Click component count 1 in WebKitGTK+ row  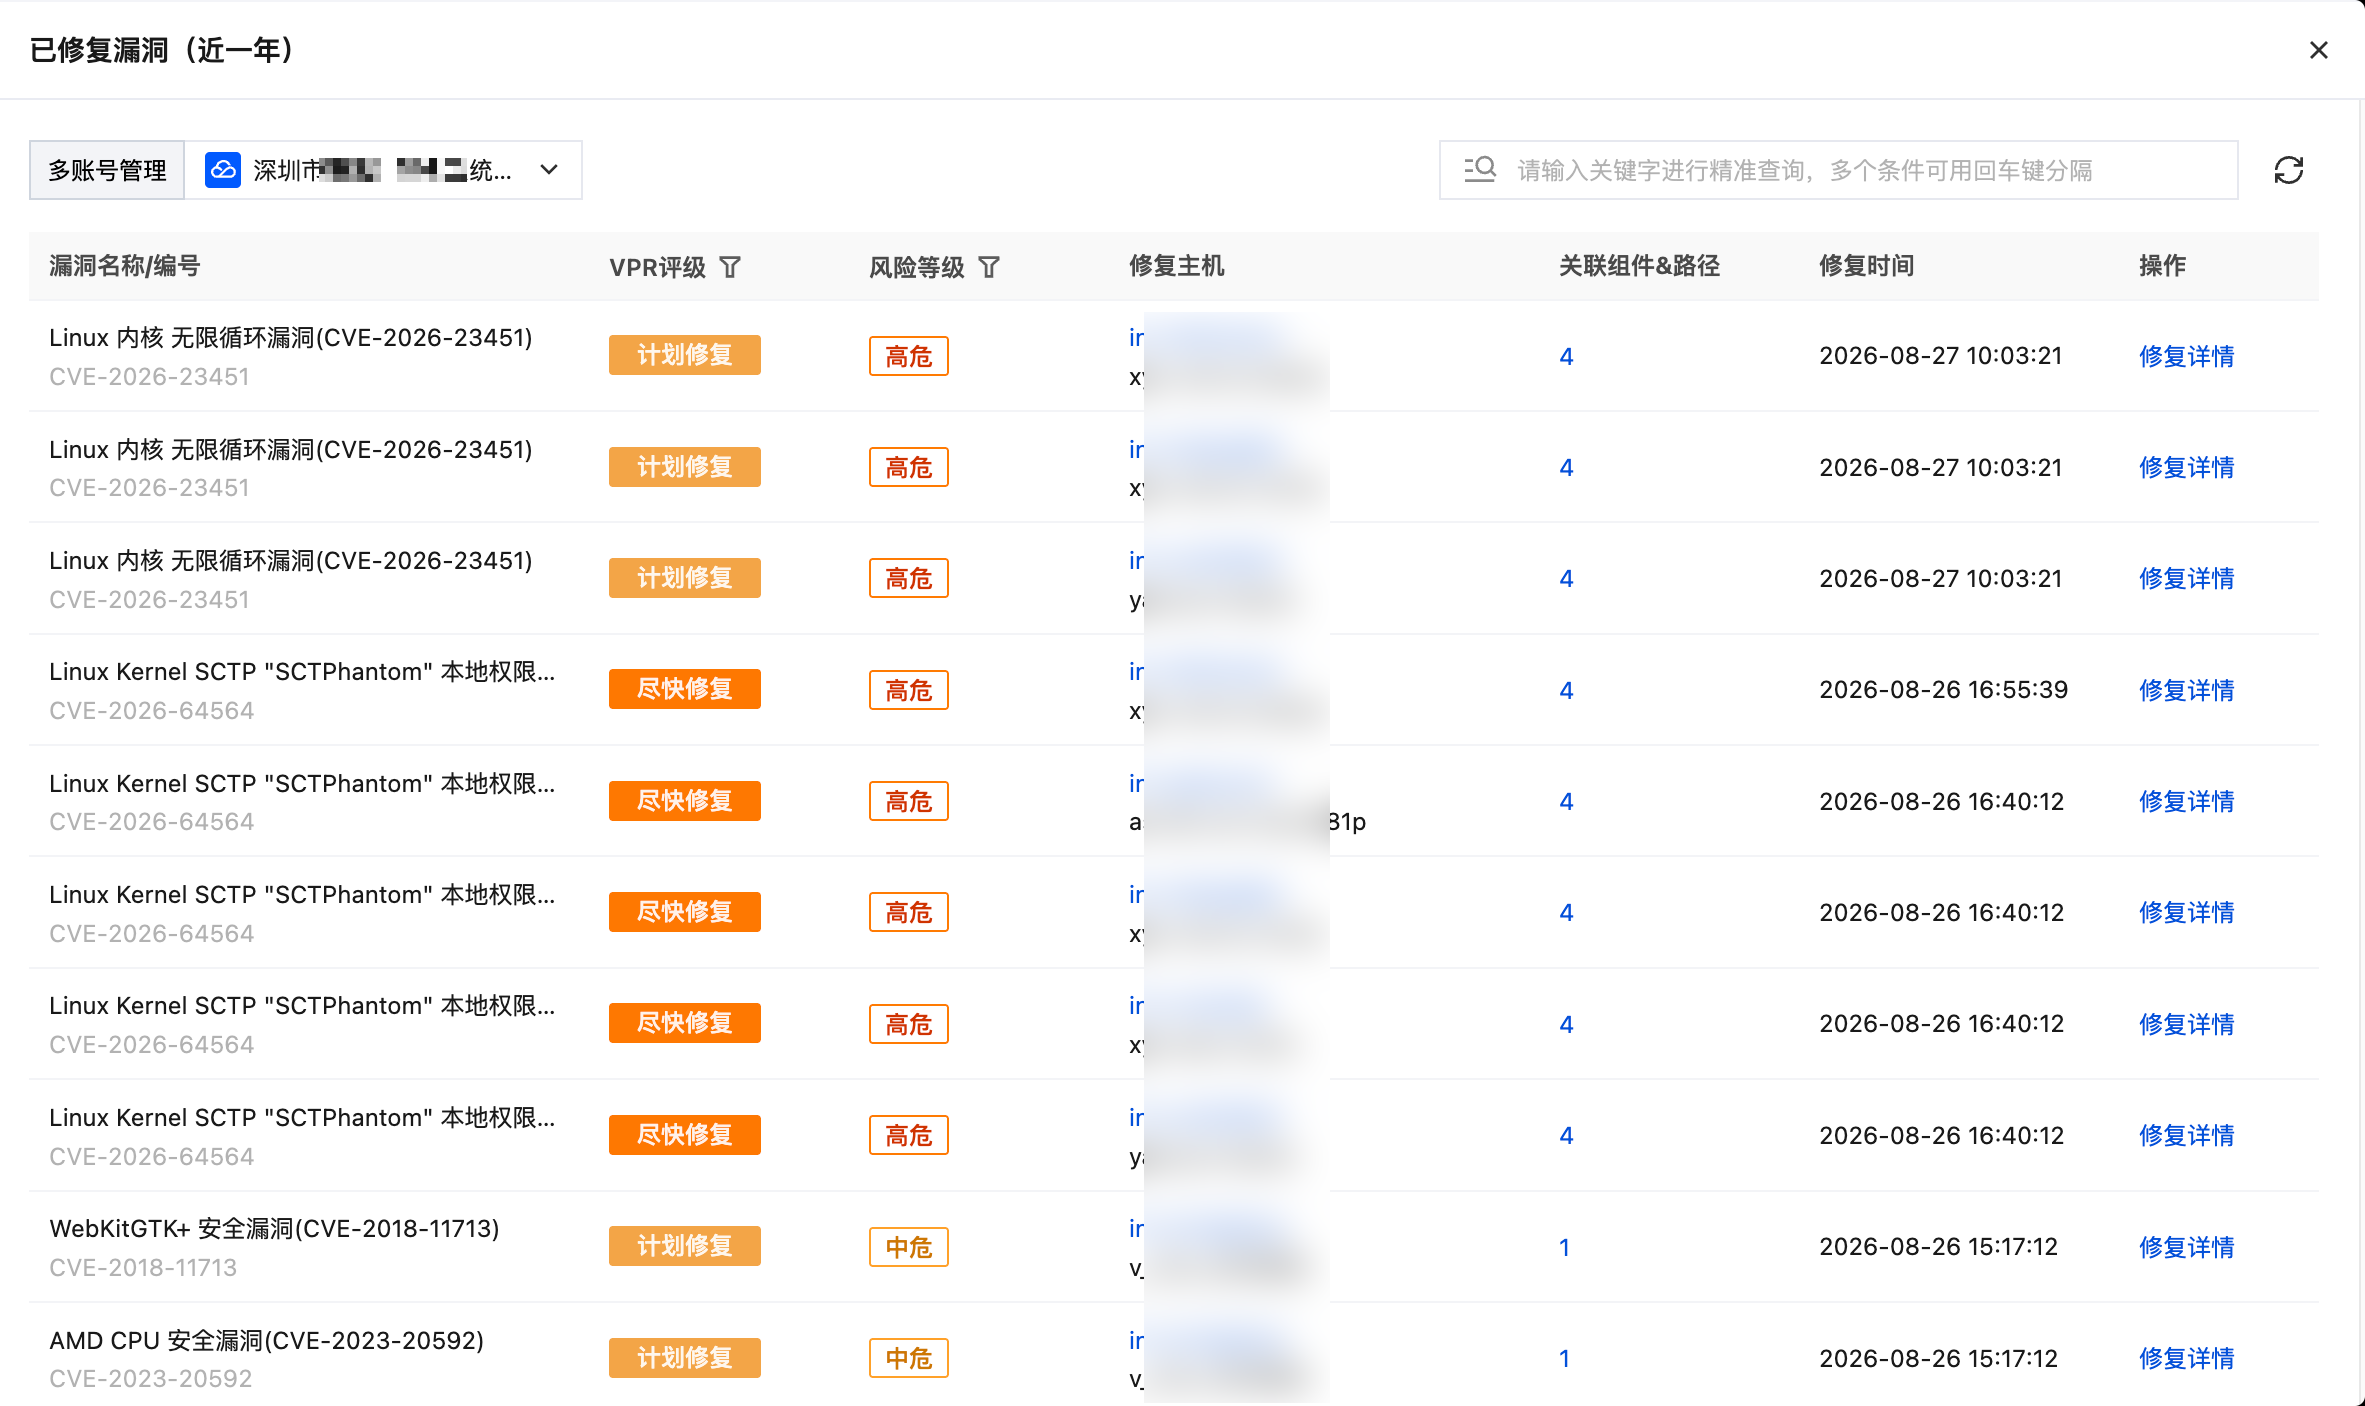click(x=1564, y=1247)
